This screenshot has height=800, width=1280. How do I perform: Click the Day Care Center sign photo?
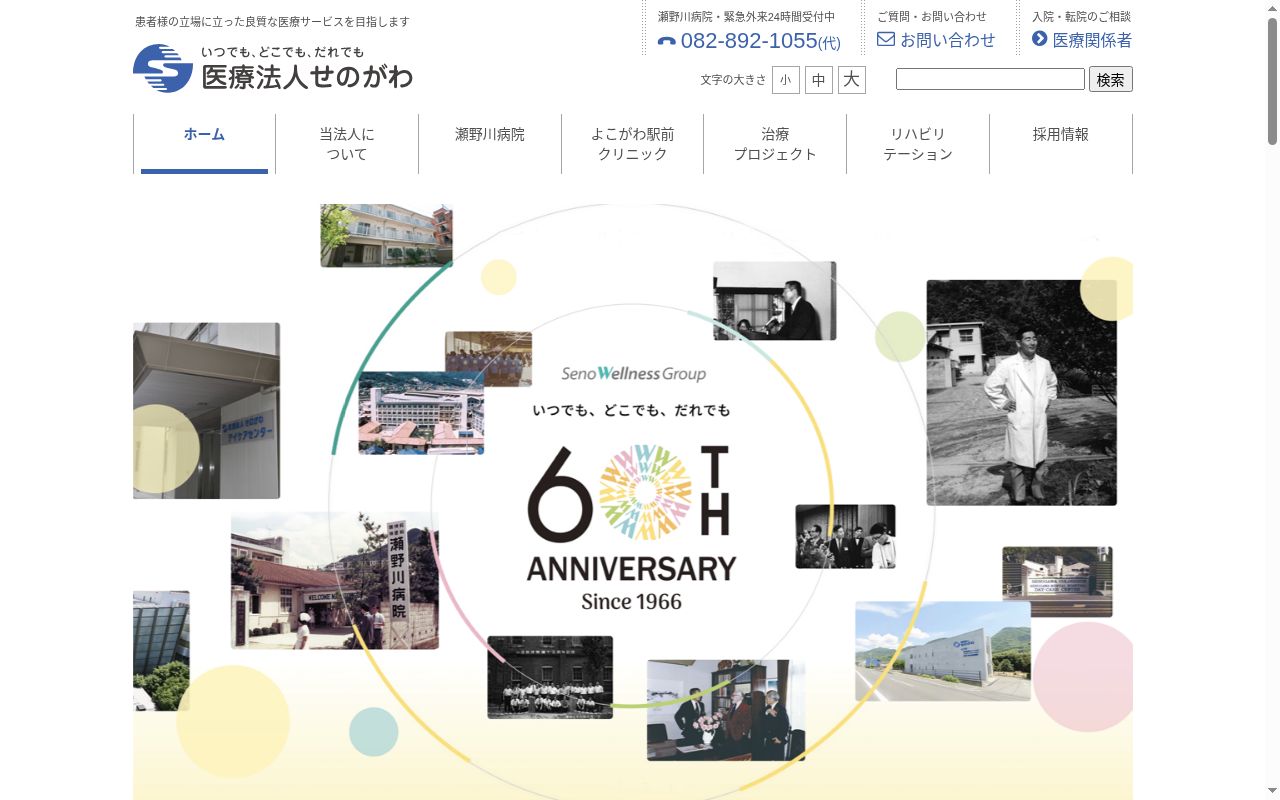click(1057, 582)
